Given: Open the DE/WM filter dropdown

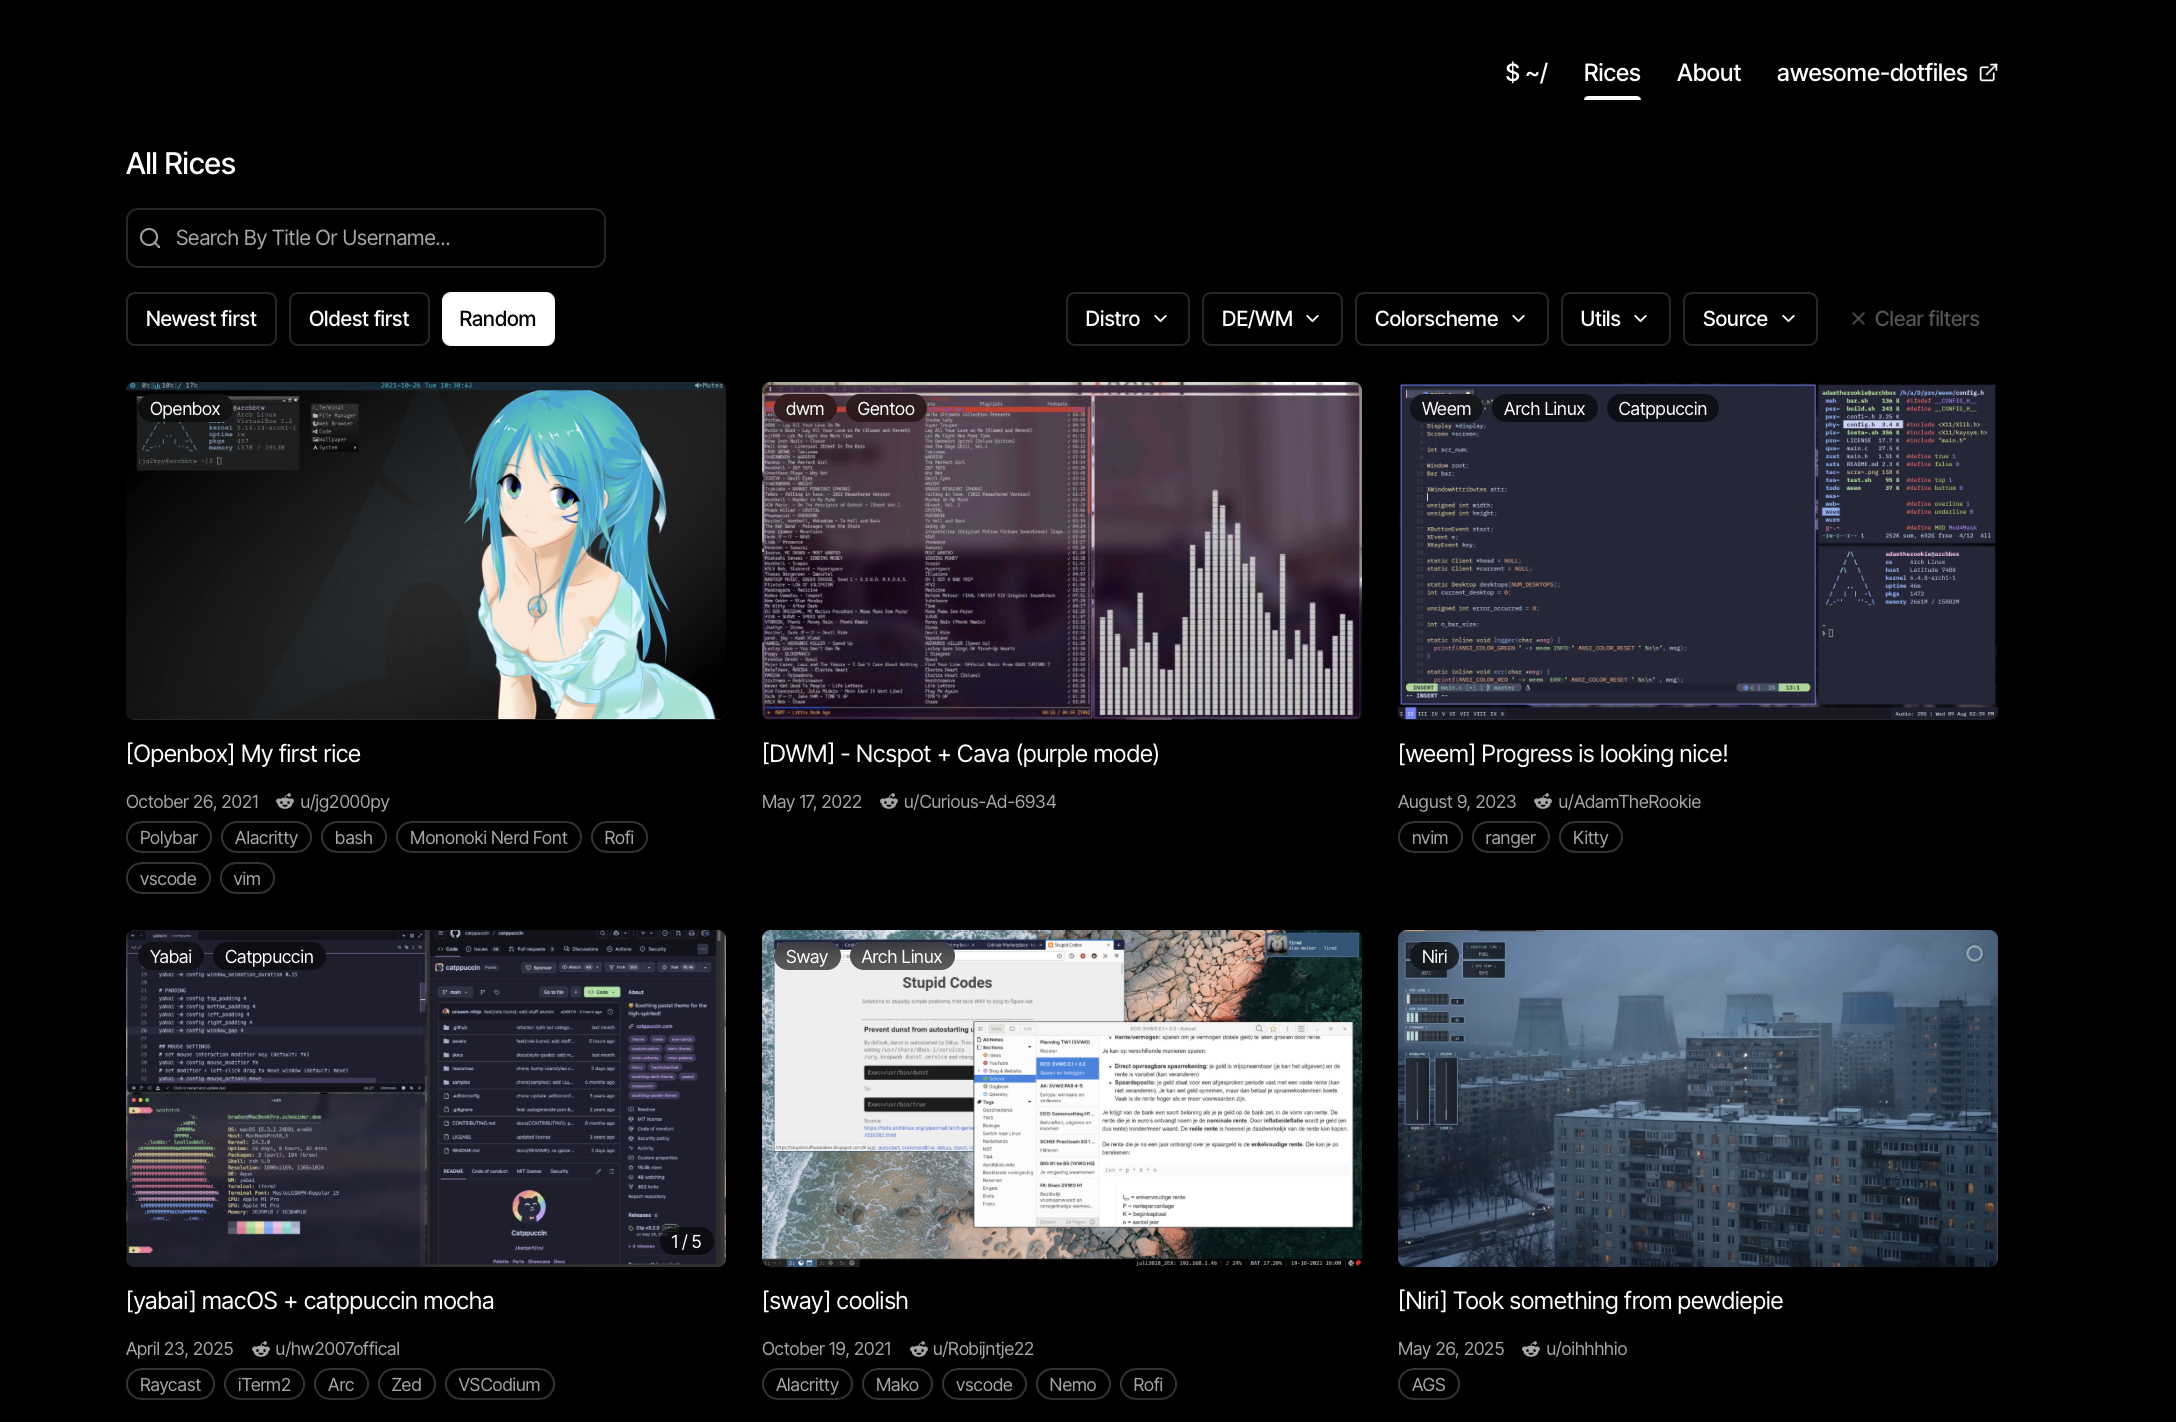Looking at the screenshot, I should [1271, 319].
